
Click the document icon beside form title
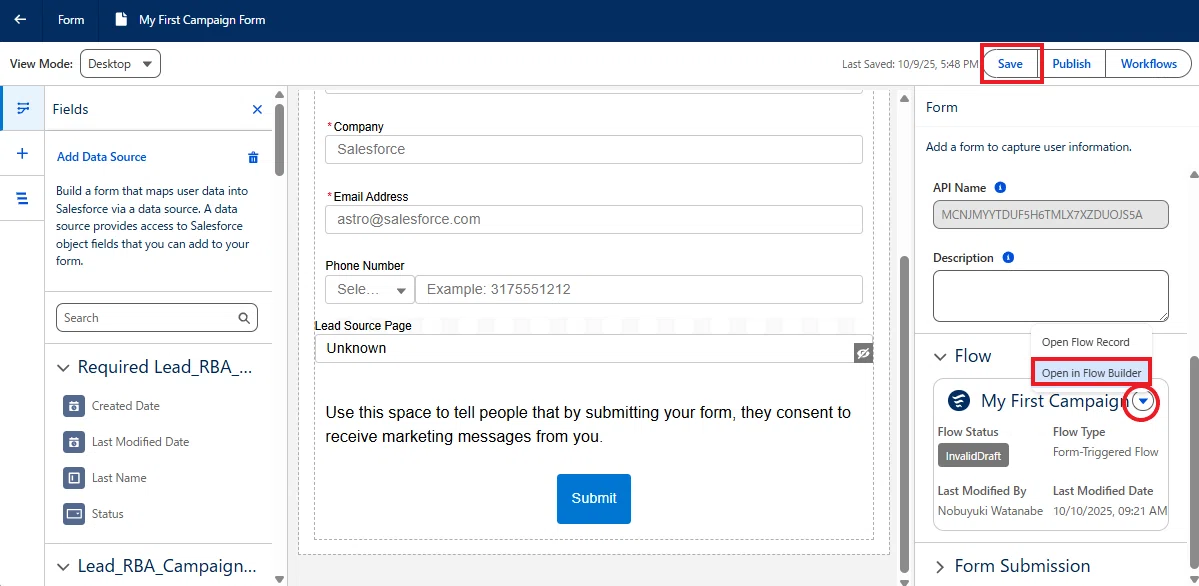[x=121, y=20]
